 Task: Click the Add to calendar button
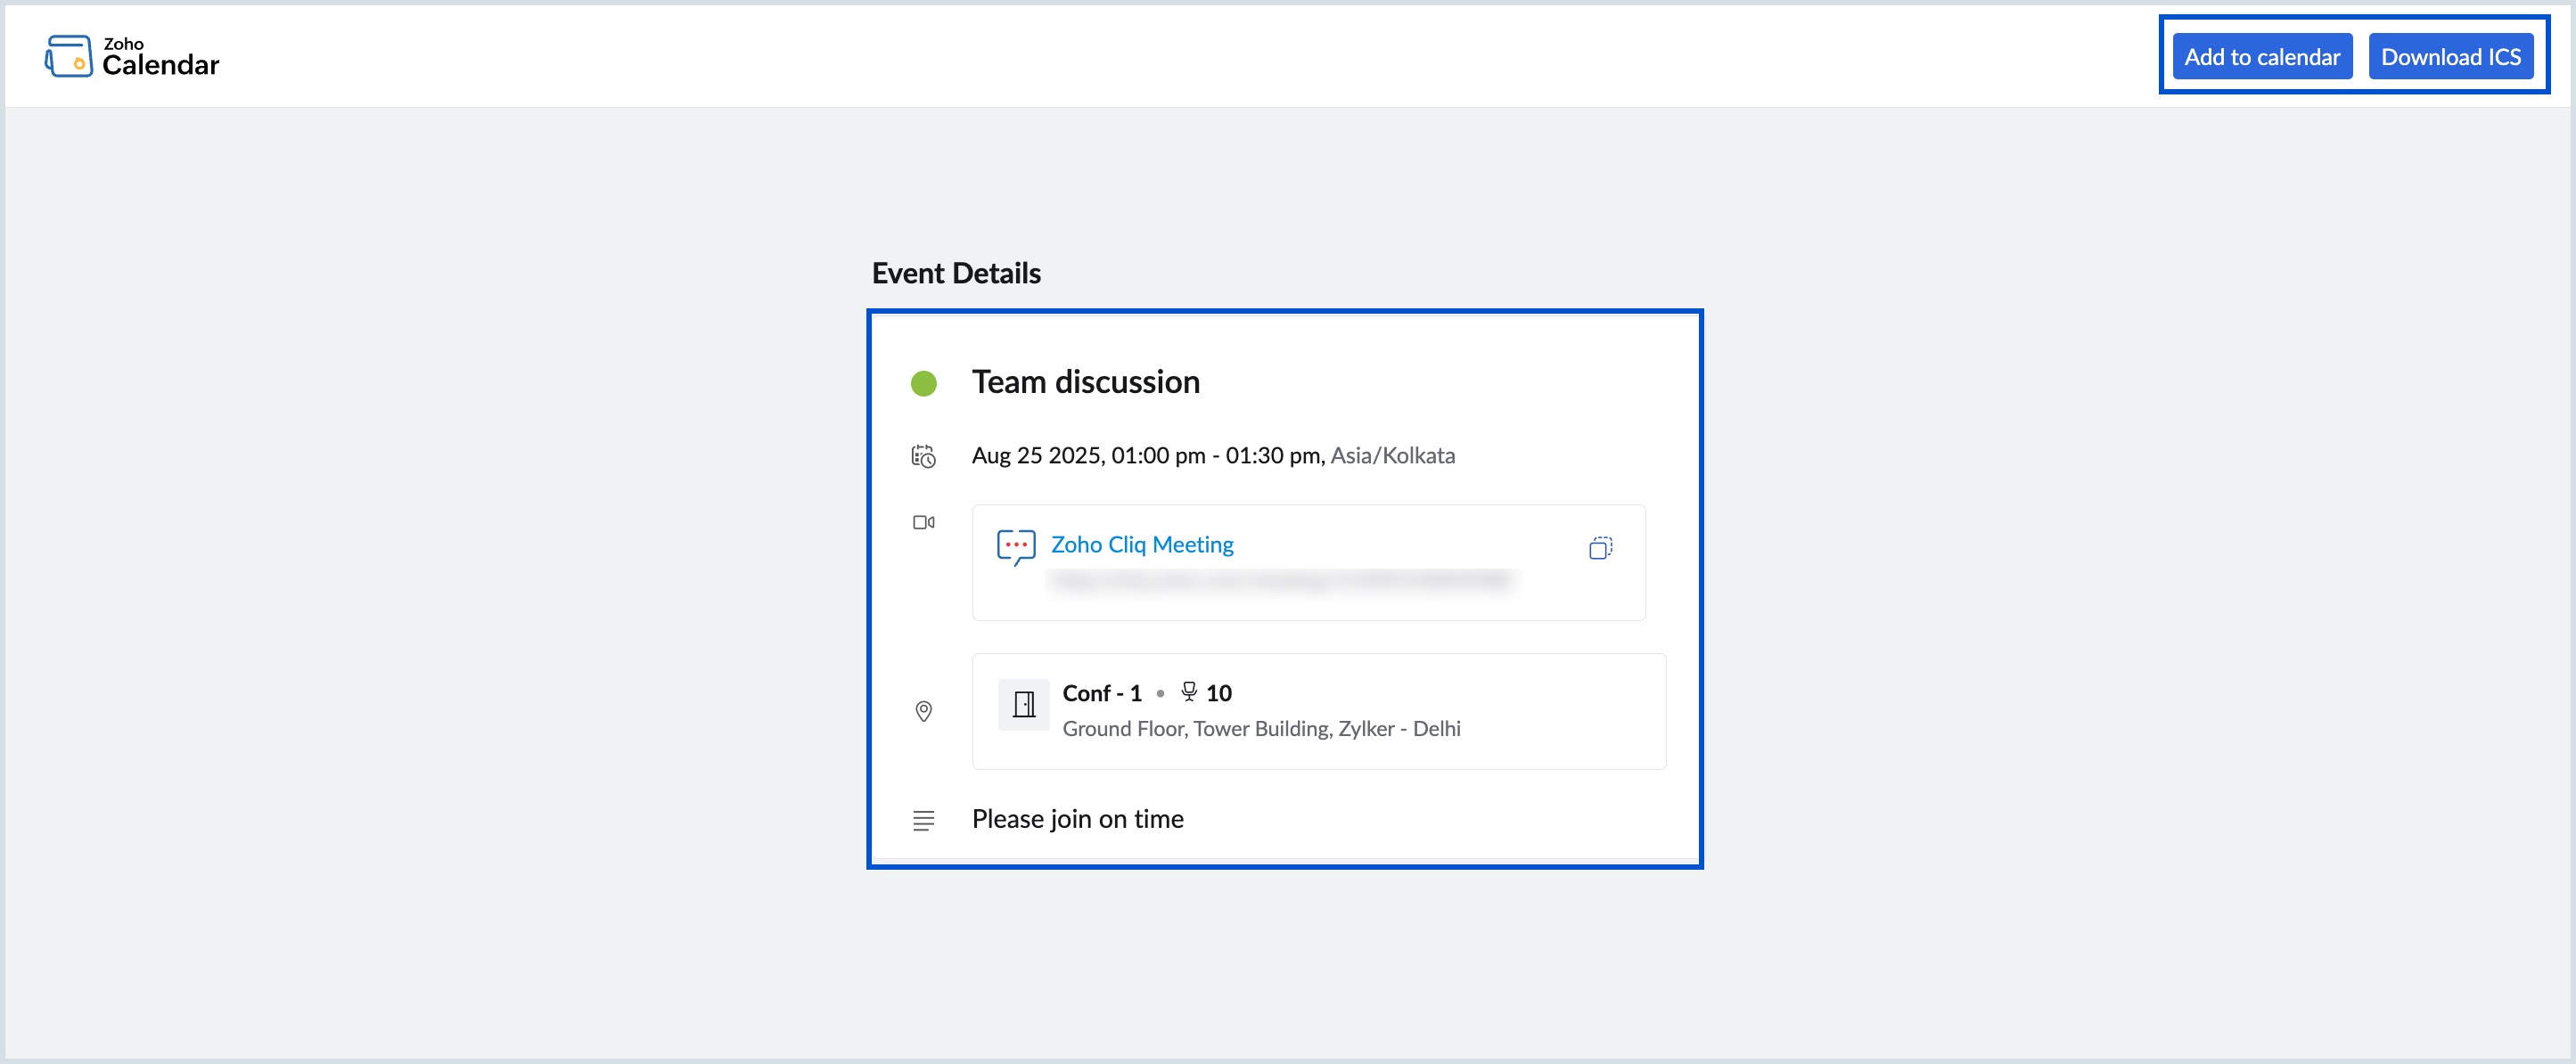[x=2262, y=56]
